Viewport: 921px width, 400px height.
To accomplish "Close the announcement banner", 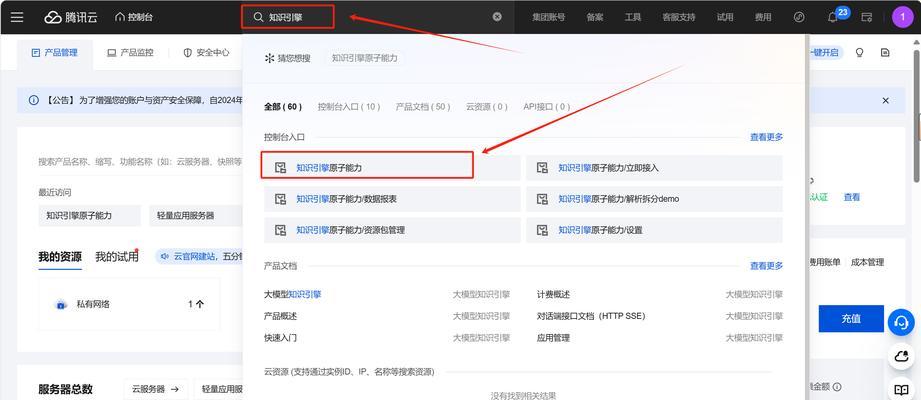I will tap(885, 100).
